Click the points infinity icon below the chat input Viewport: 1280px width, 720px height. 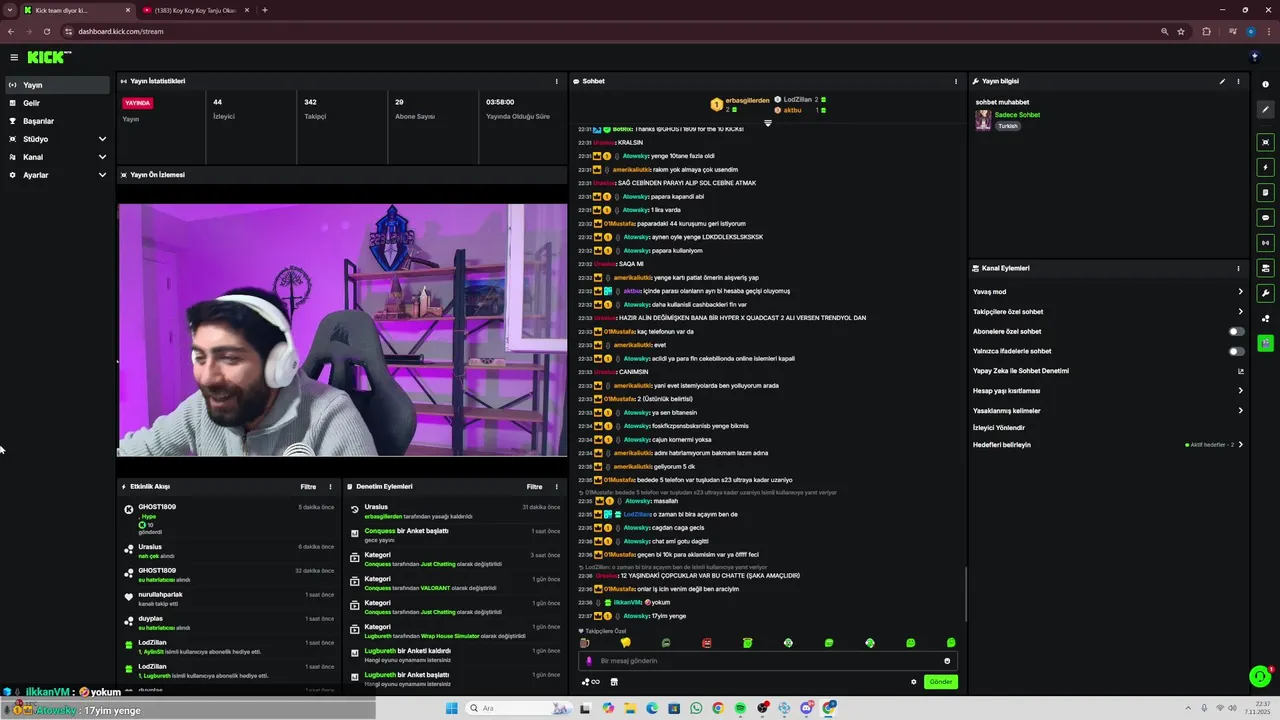click(x=590, y=682)
